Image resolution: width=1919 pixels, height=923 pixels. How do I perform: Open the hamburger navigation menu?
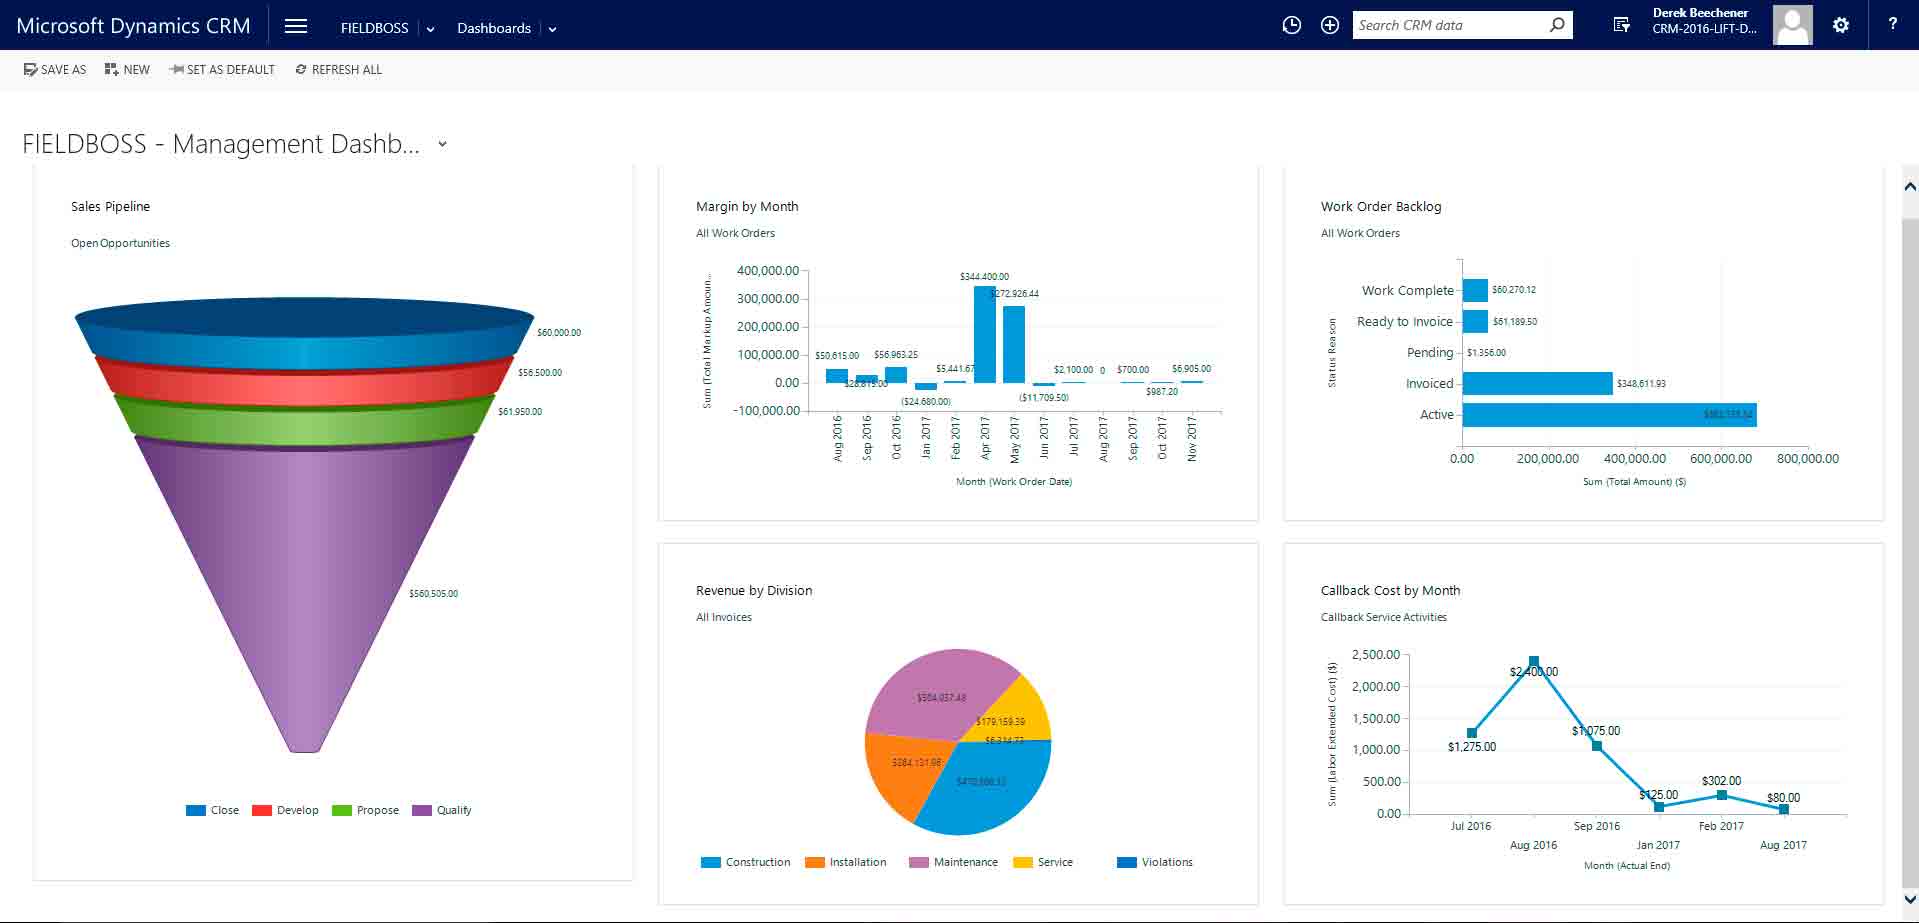point(296,27)
